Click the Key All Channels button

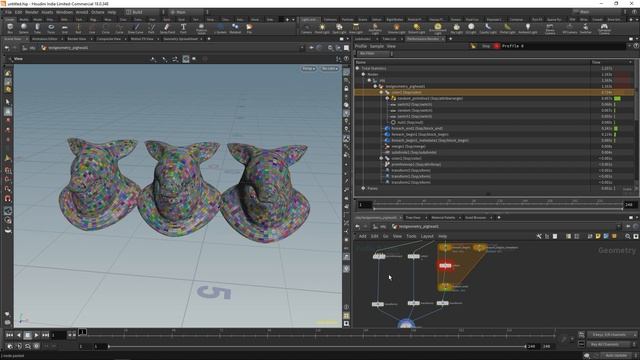[x=611, y=344]
